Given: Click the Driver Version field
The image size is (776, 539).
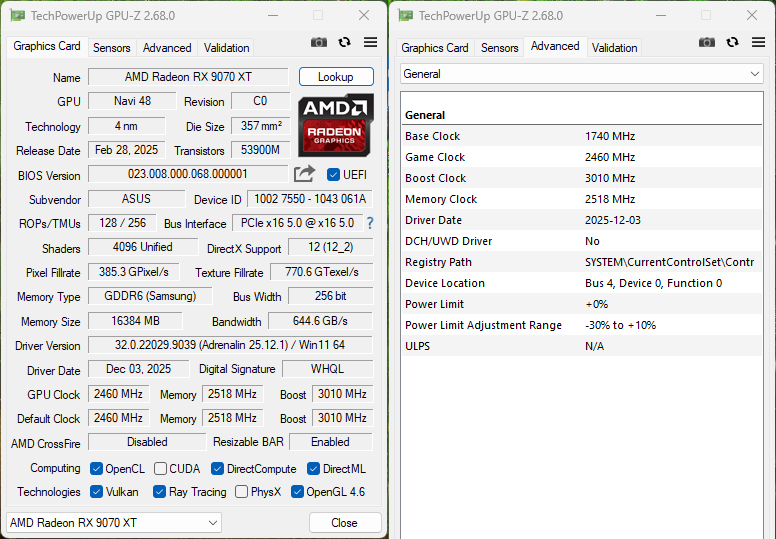Looking at the screenshot, I should tap(230, 345).
